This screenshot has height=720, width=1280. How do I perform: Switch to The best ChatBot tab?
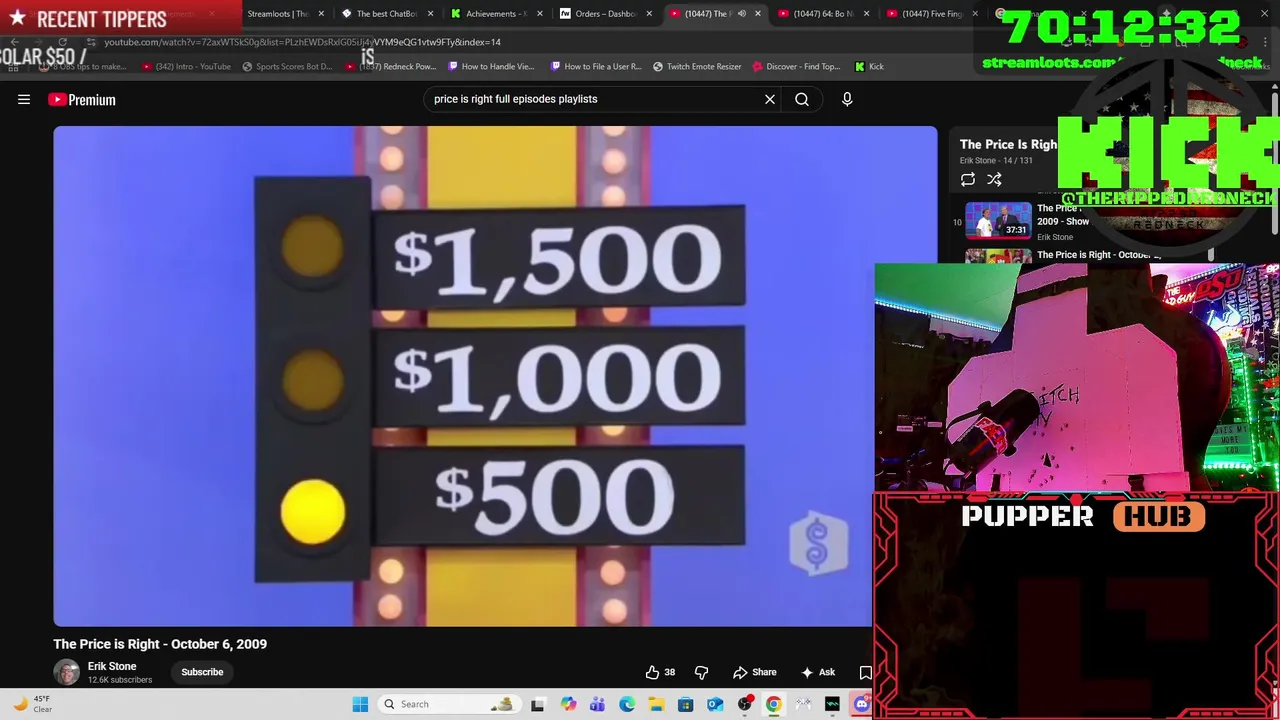tap(386, 14)
